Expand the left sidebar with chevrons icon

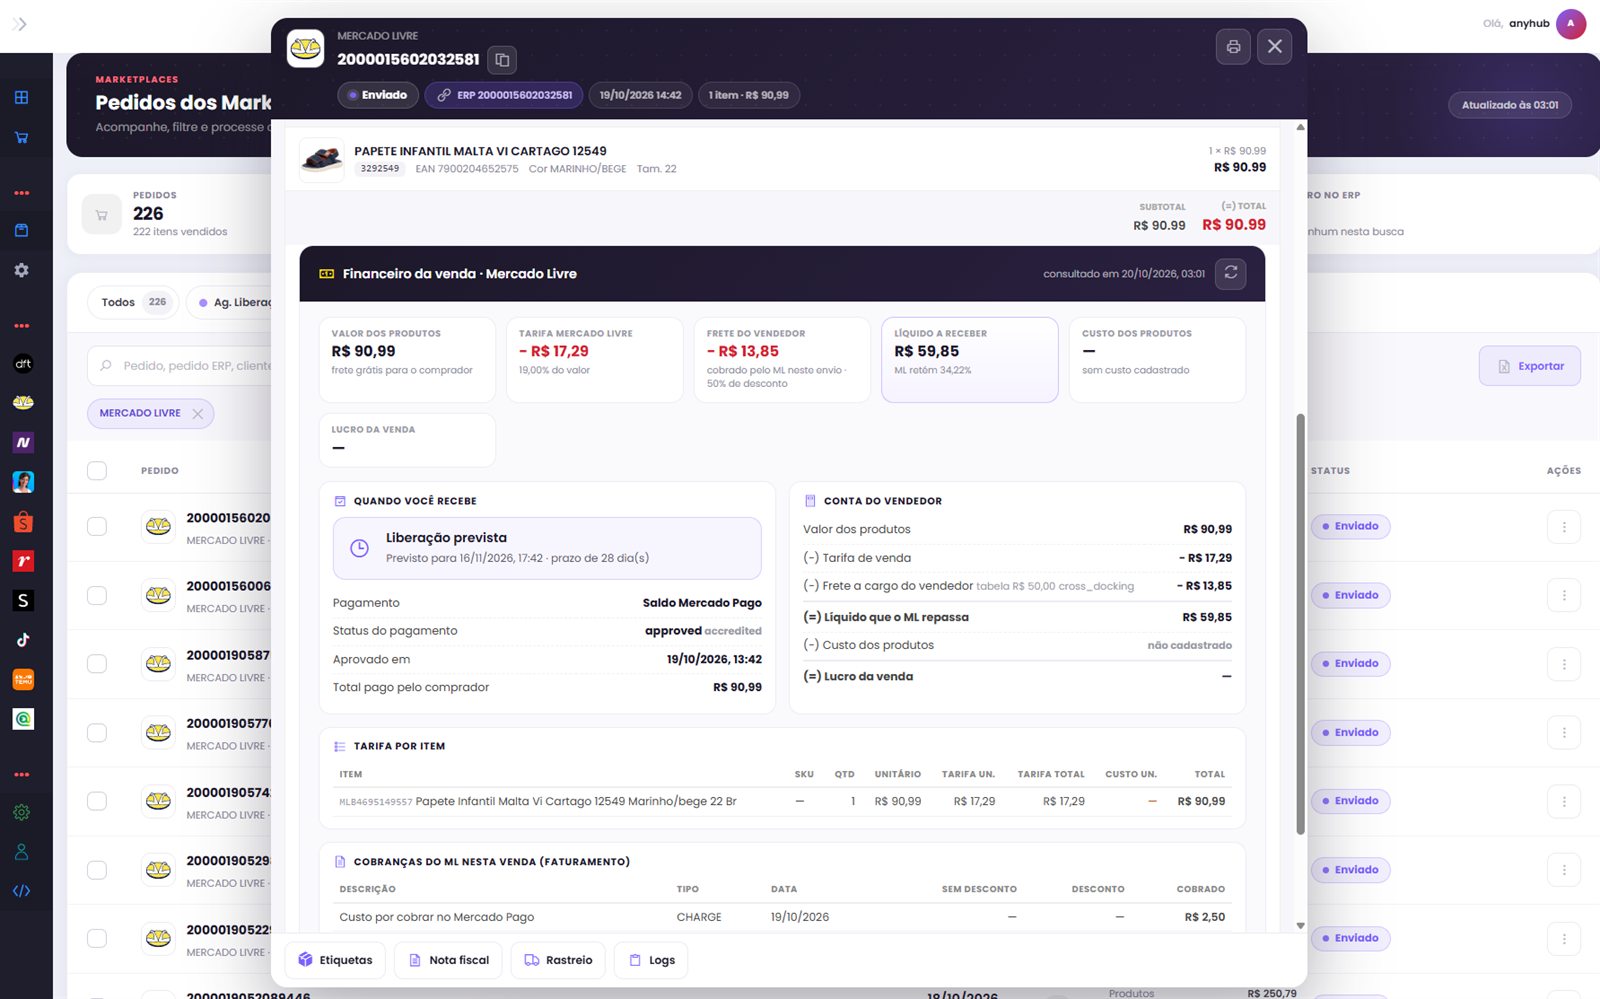(19, 24)
